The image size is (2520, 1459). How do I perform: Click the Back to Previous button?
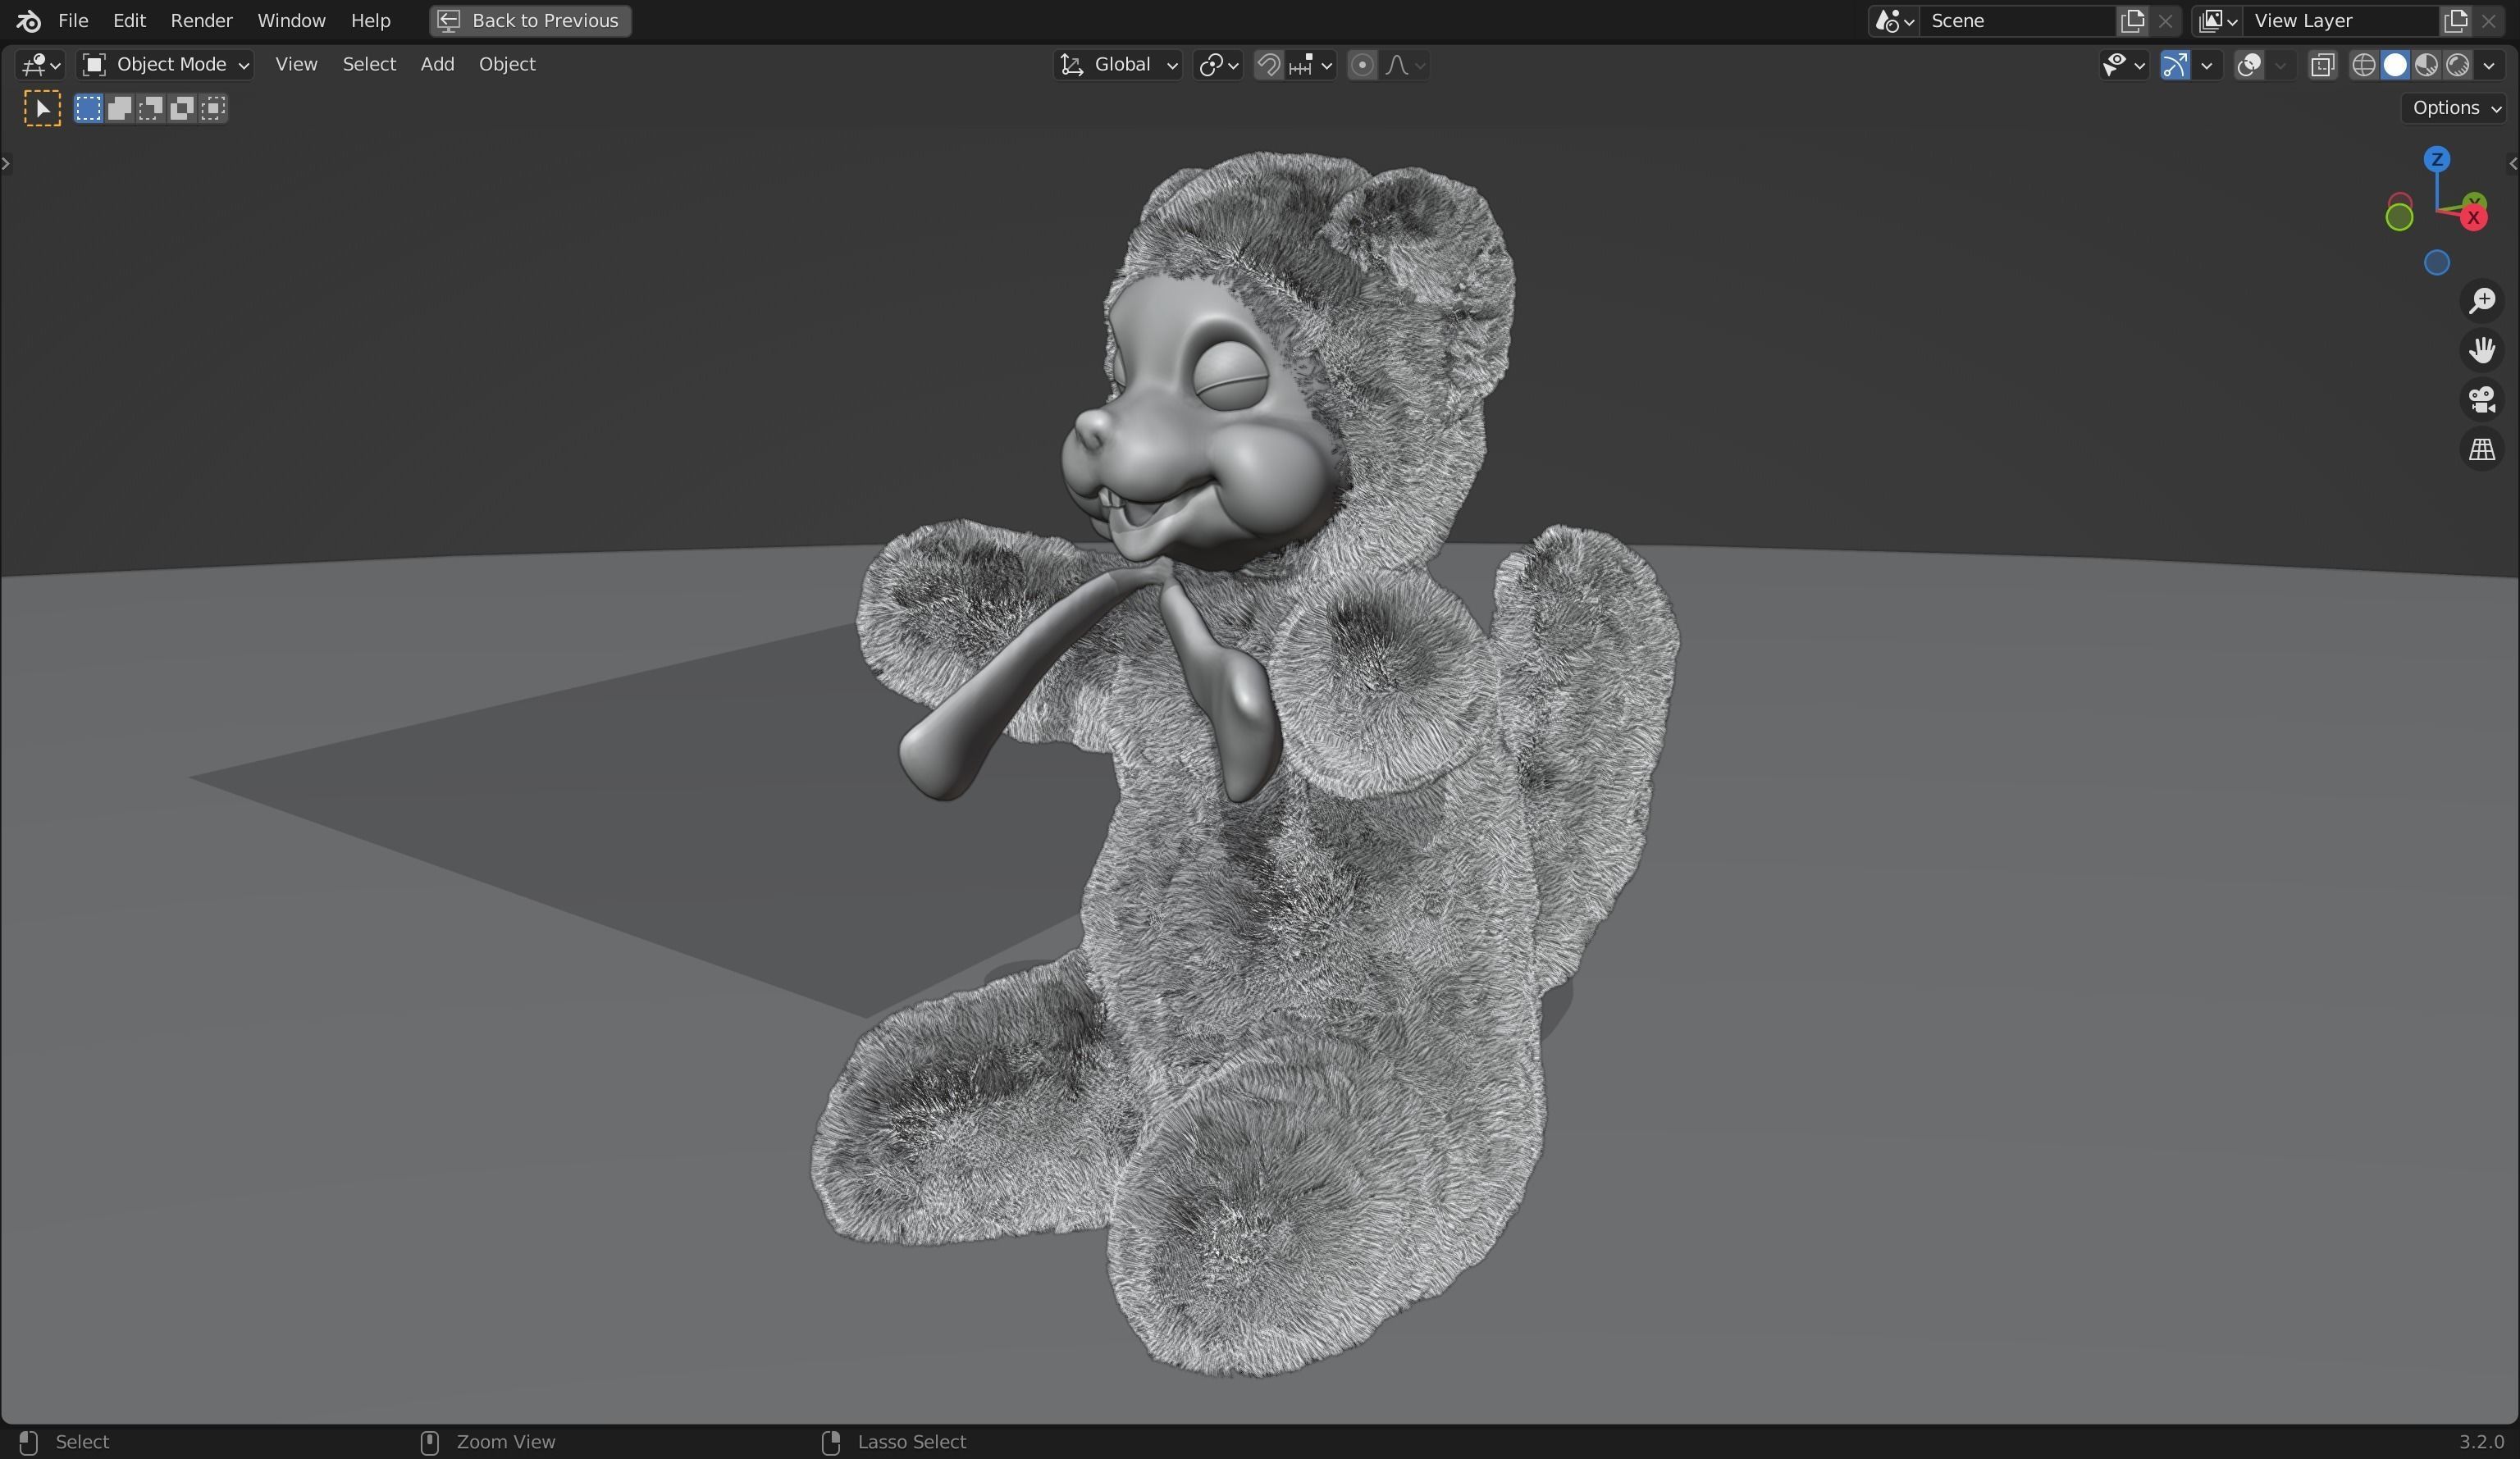(529, 20)
